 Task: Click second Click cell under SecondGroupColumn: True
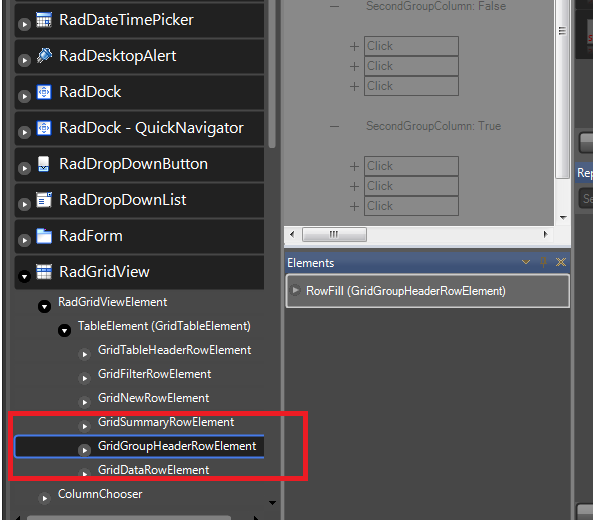[x=411, y=186]
